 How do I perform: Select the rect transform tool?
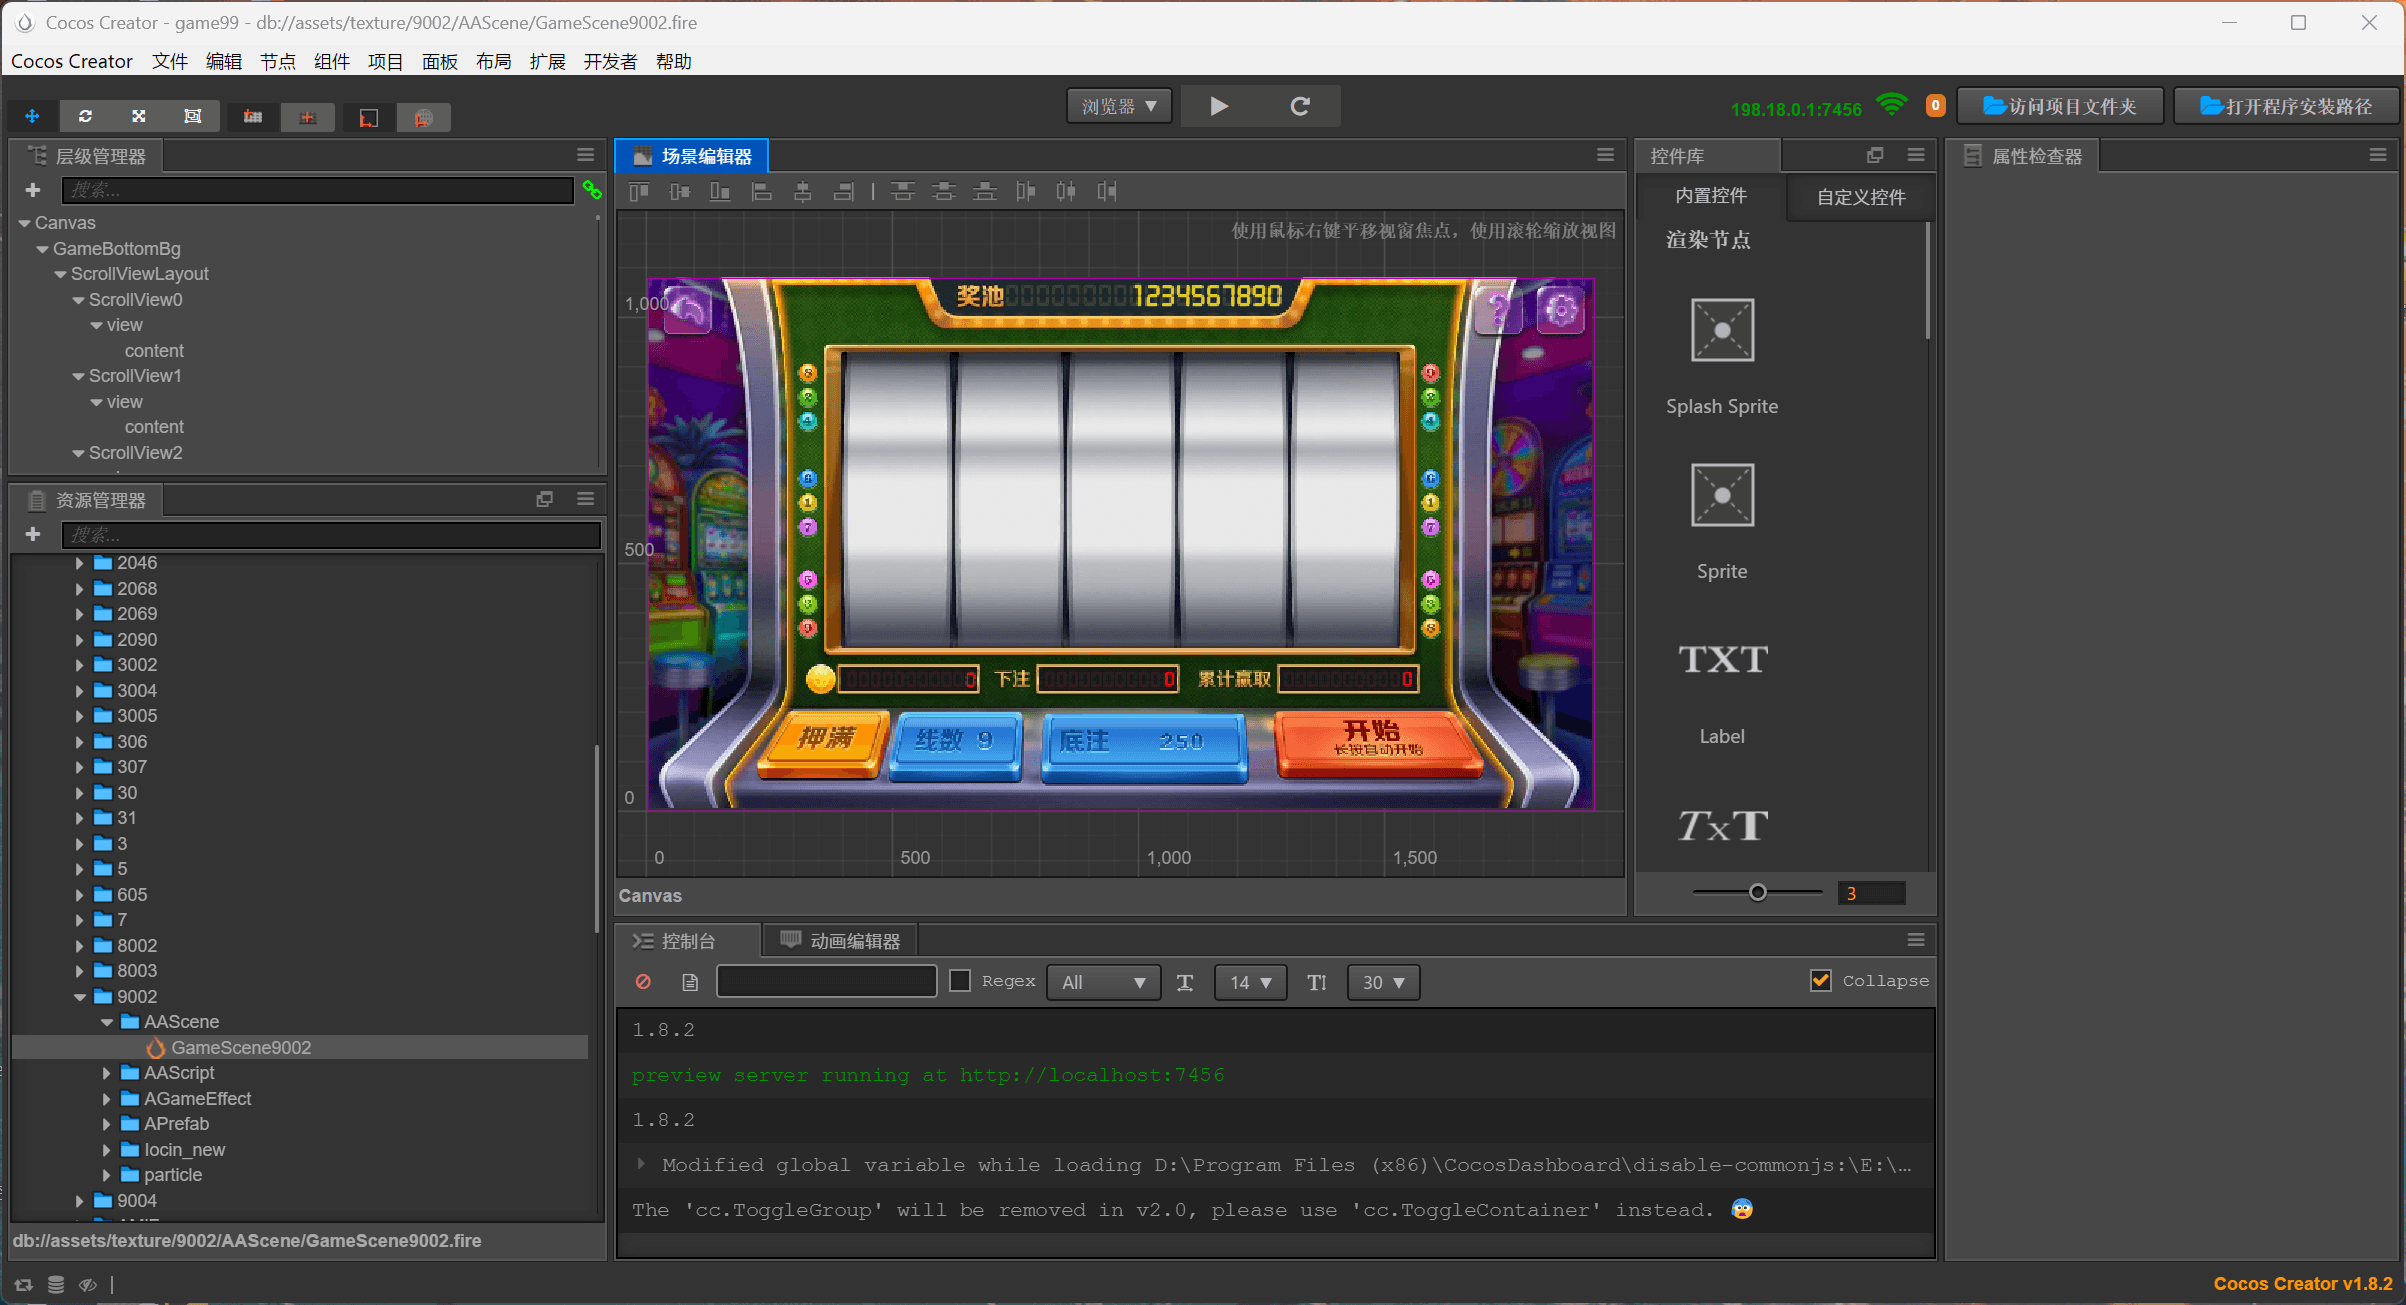(193, 117)
